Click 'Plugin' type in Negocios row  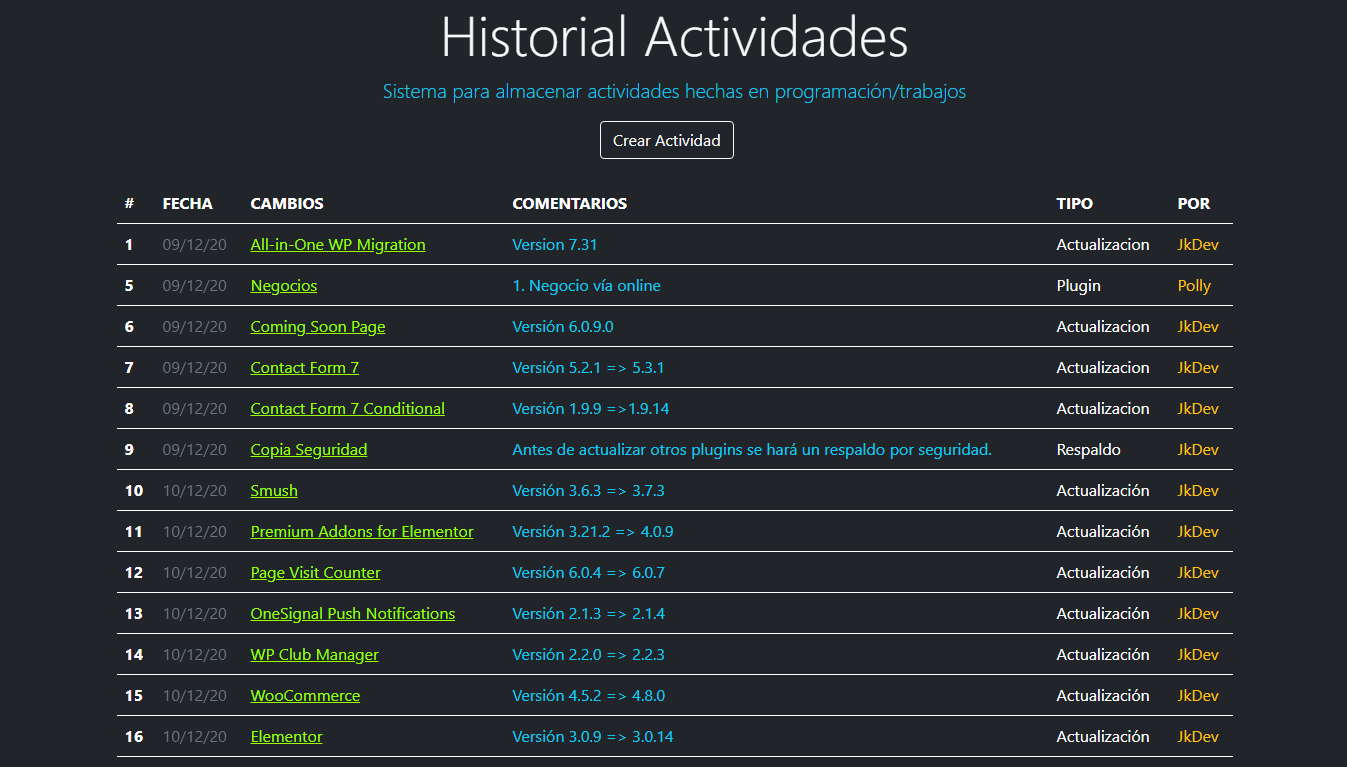1079,286
